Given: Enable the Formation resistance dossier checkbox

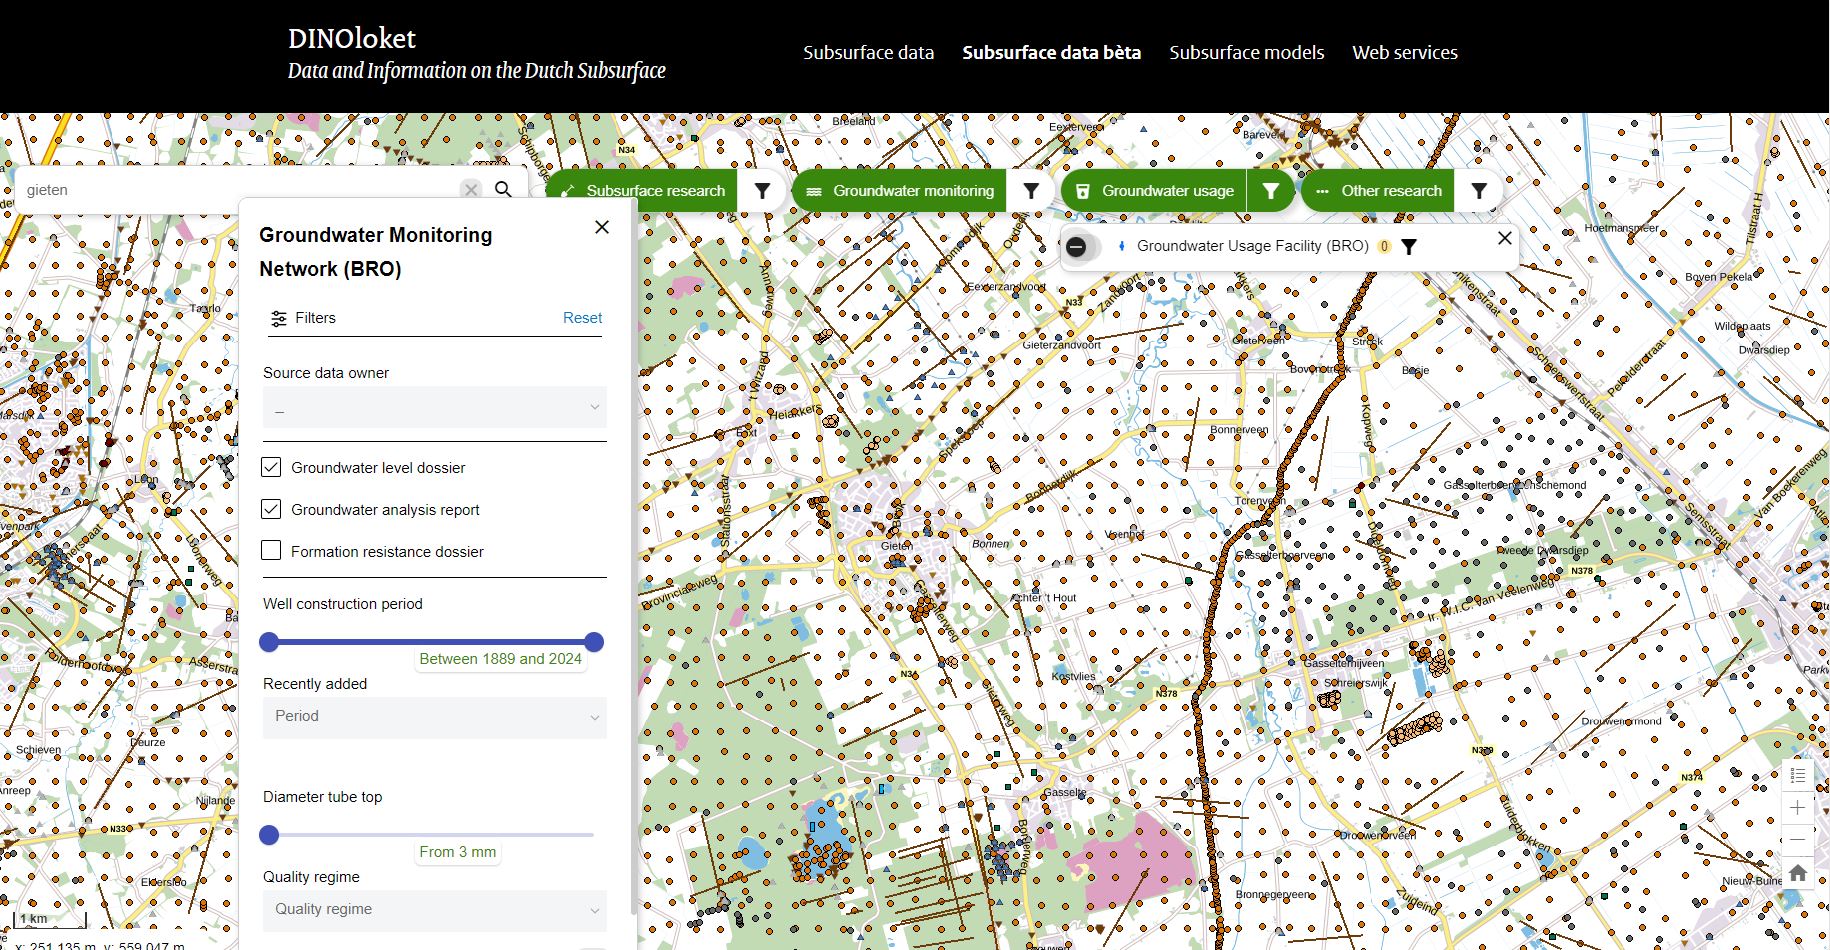Looking at the screenshot, I should (x=270, y=550).
